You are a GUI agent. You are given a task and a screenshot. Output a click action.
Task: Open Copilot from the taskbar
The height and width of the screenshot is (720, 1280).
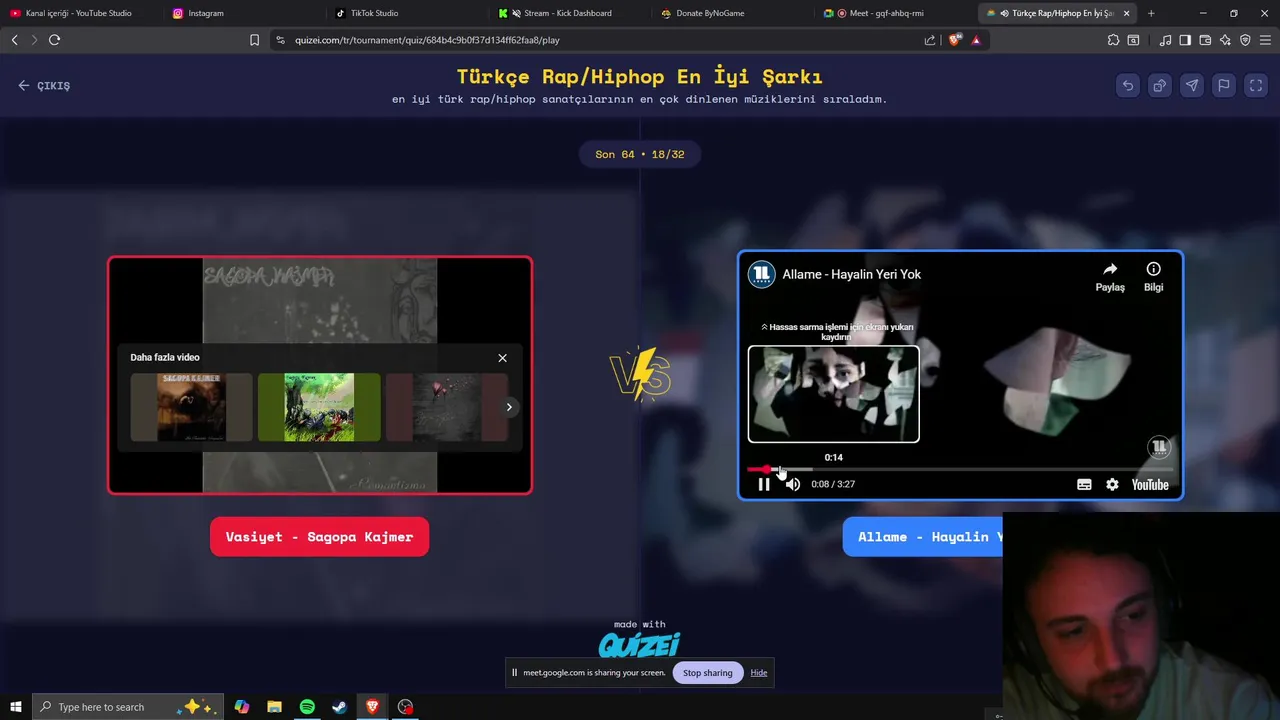[x=242, y=707]
